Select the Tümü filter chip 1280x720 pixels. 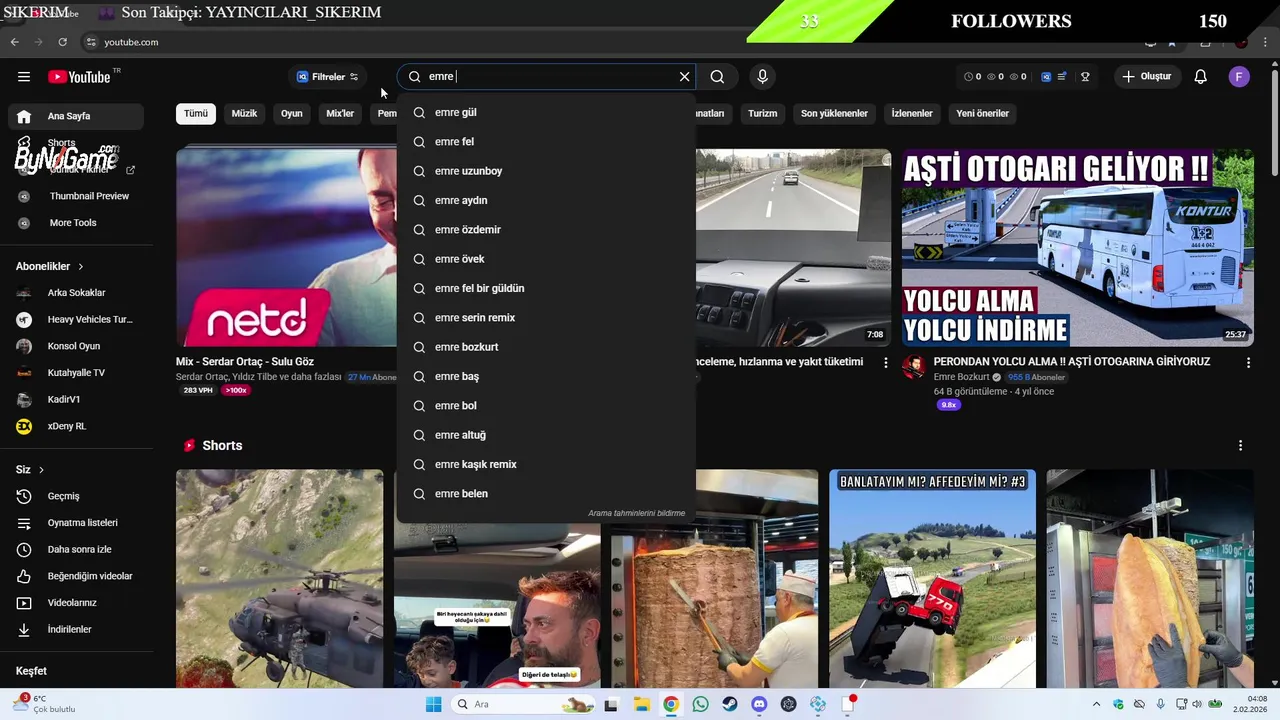tap(196, 113)
